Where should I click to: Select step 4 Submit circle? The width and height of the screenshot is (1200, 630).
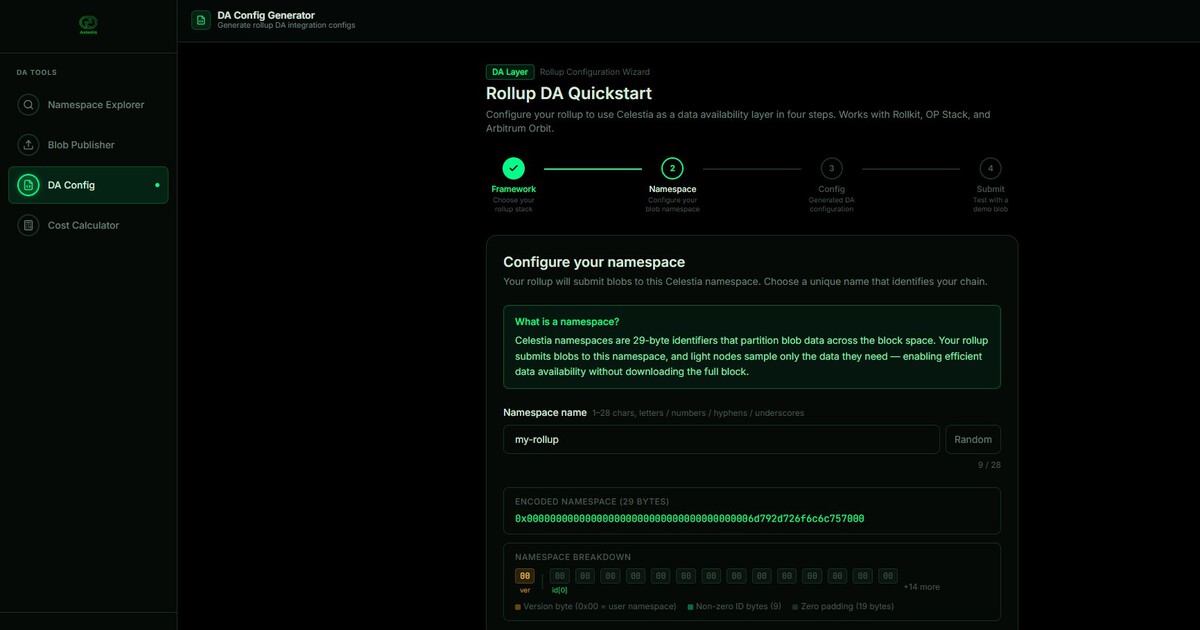[x=990, y=168]
